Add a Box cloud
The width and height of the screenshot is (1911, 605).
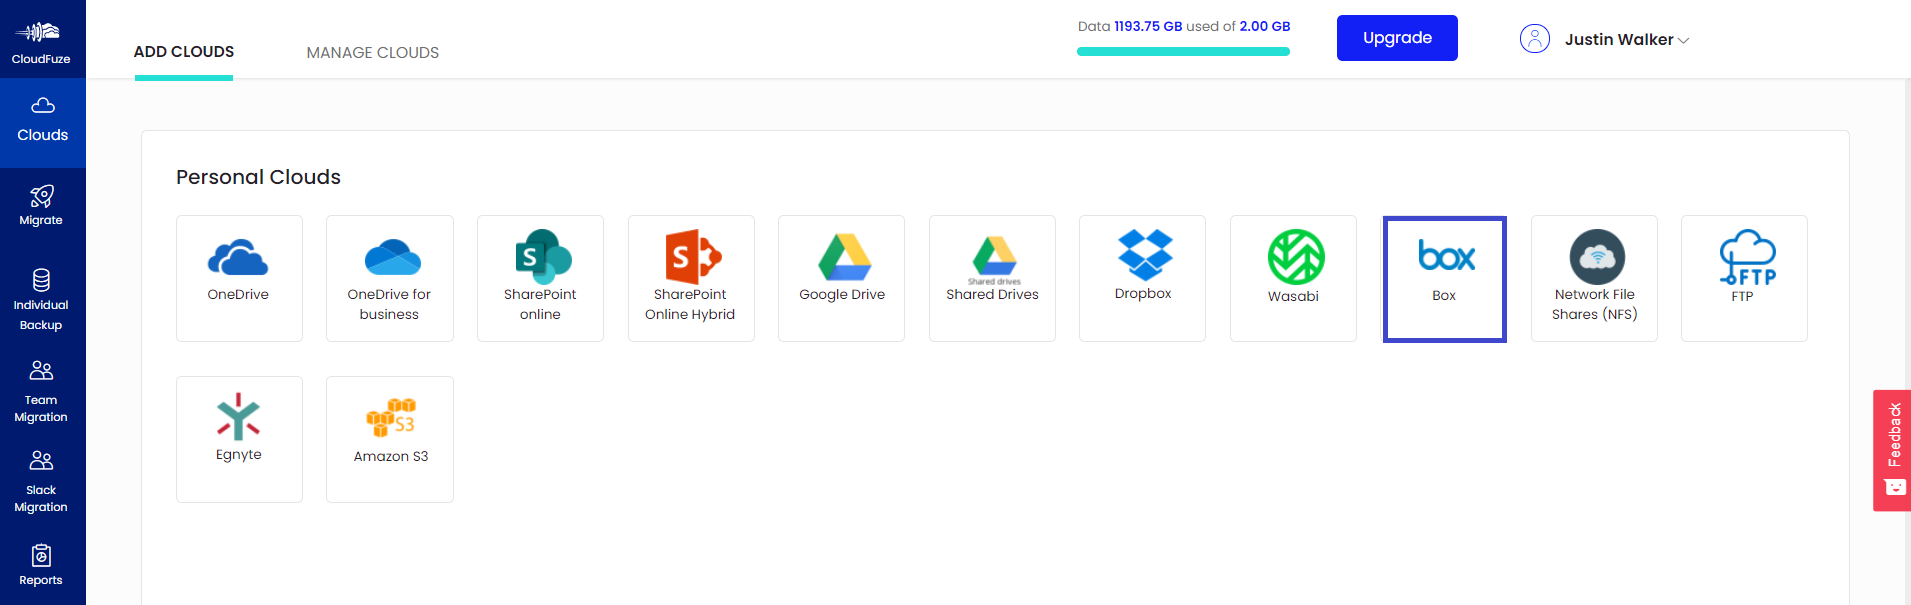pyautogui.click(x=1444, y=279)
